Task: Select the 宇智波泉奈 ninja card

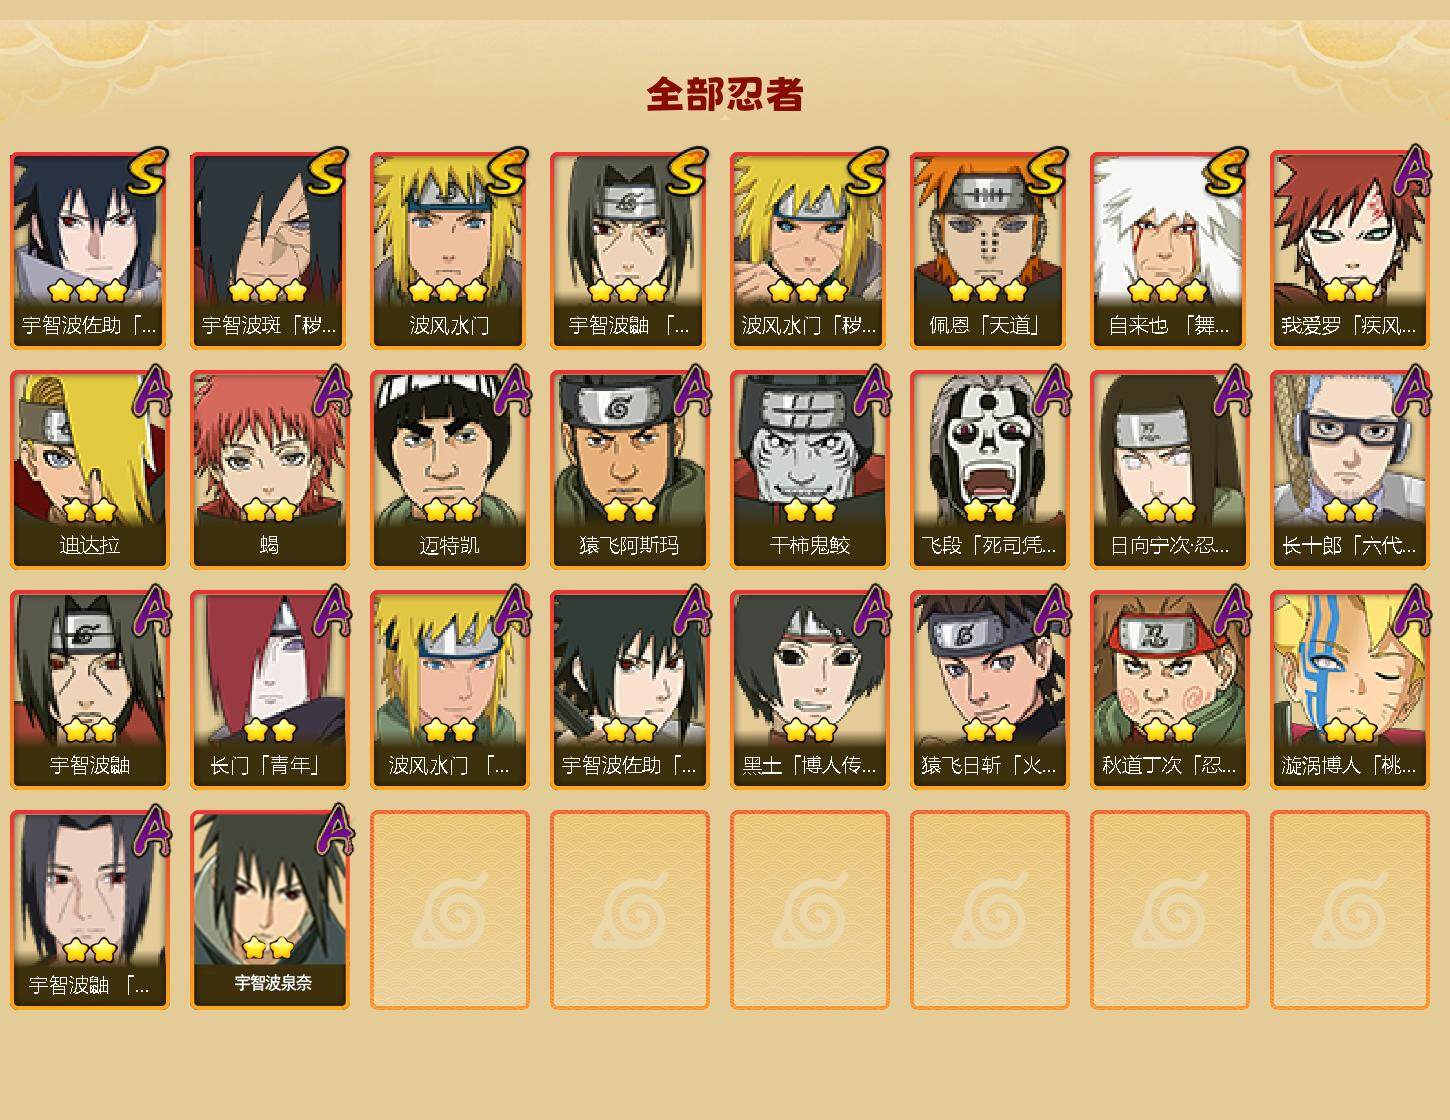Action: [270, 910]
